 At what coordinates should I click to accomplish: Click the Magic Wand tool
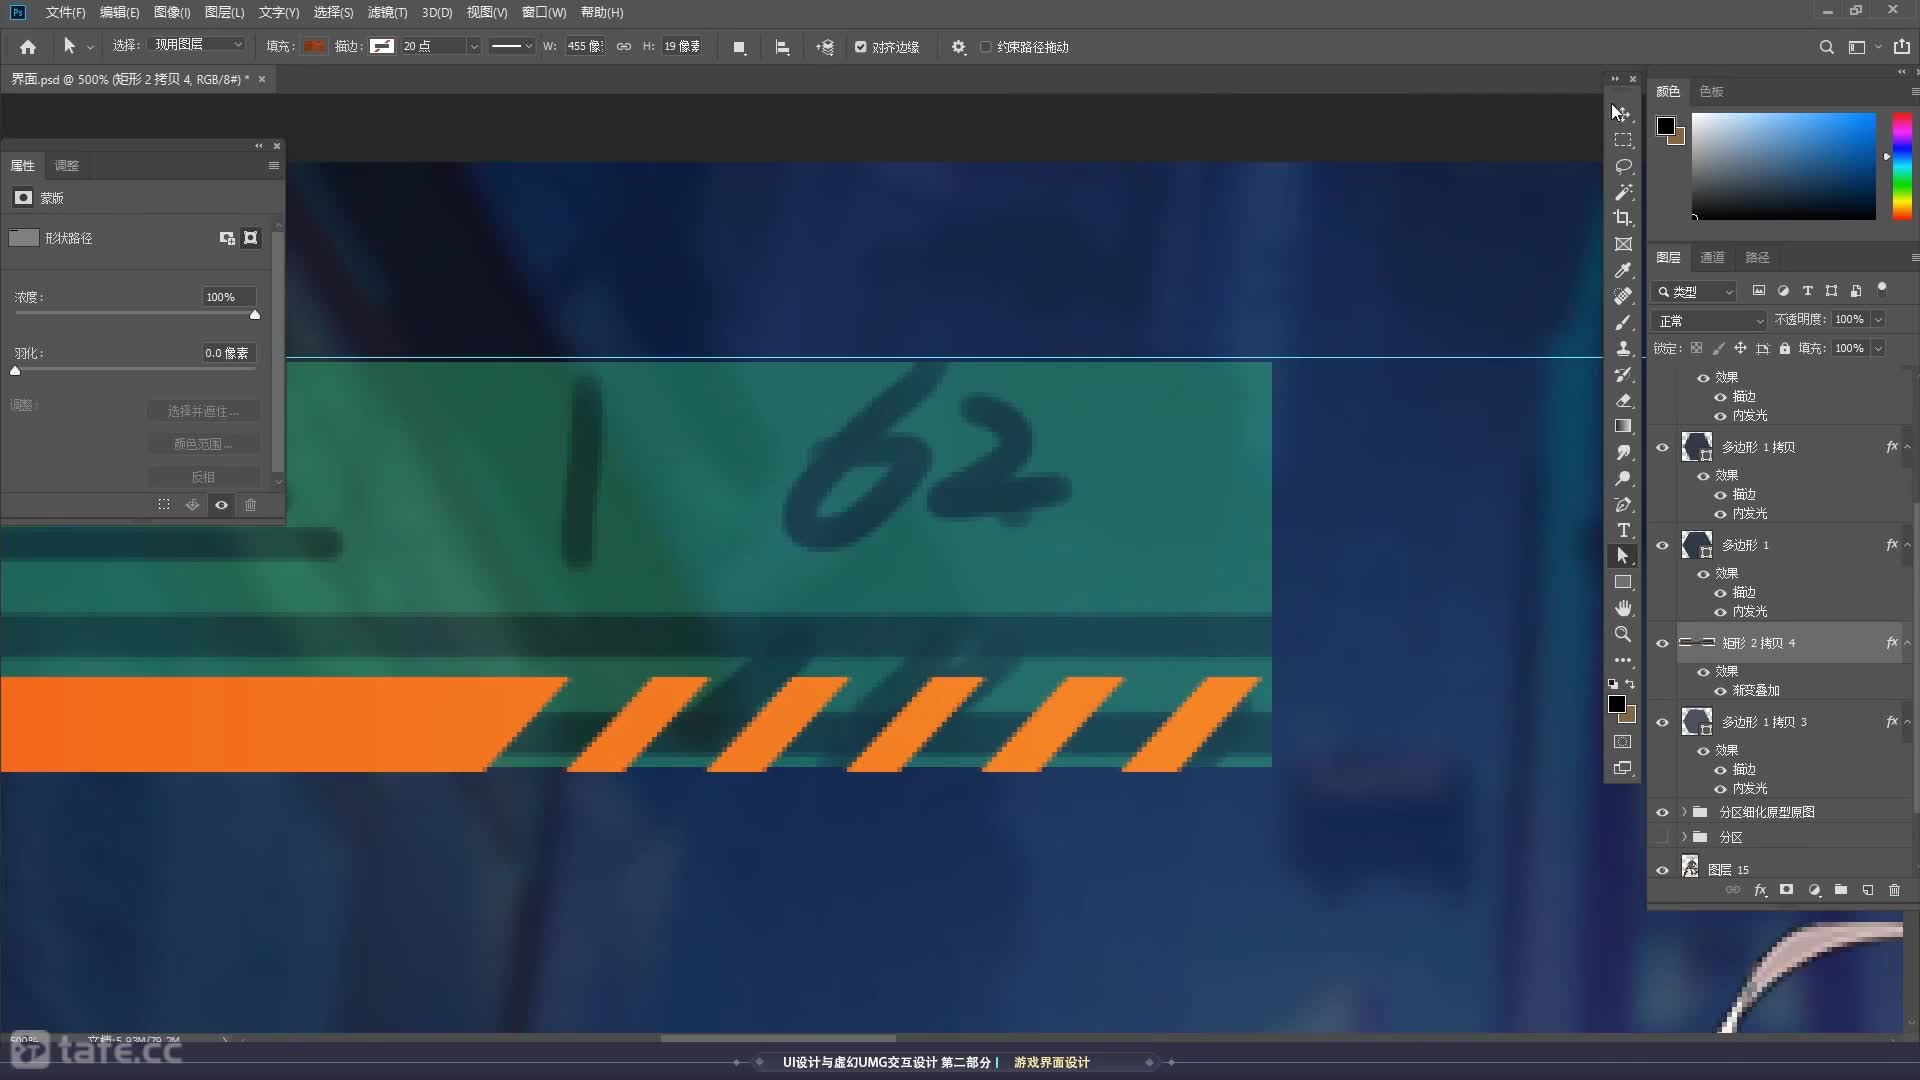[1623, 192]
